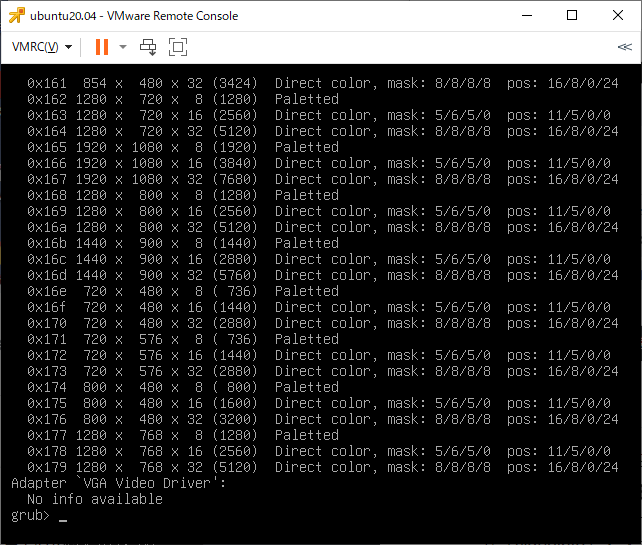642x545 pixels.
Task: Select mode row 0x165 1920 x 1080 Paletted
Action: pyautogui.click(x=183, y=147)
